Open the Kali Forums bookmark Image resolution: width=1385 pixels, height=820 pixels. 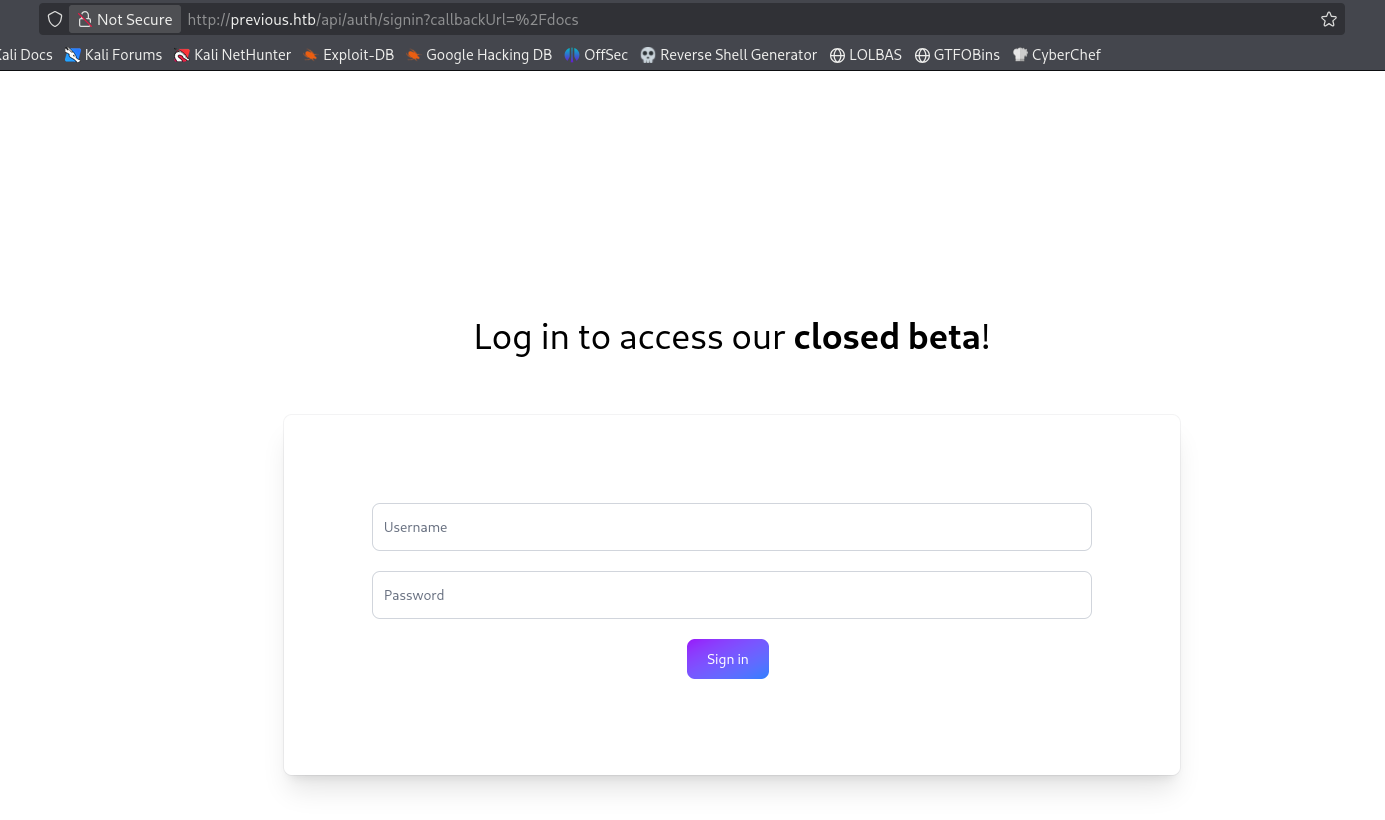(114, 55)
